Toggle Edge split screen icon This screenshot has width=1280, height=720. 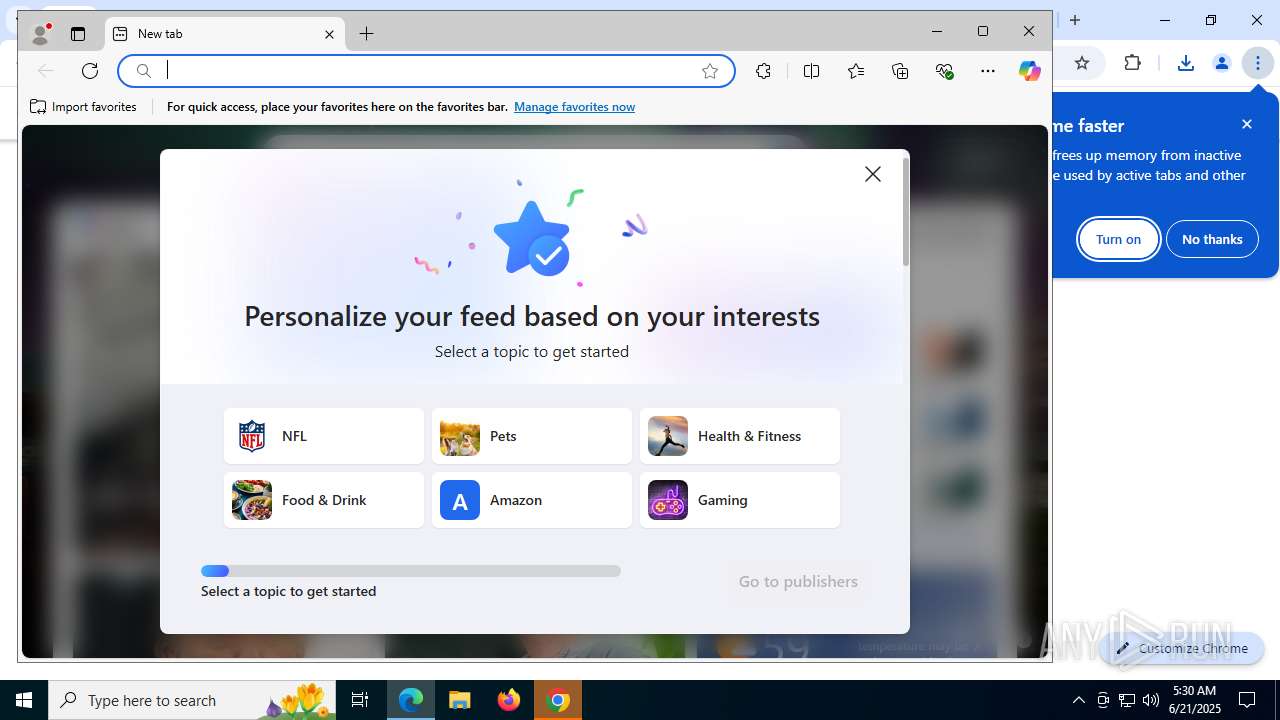coord(812,71)
